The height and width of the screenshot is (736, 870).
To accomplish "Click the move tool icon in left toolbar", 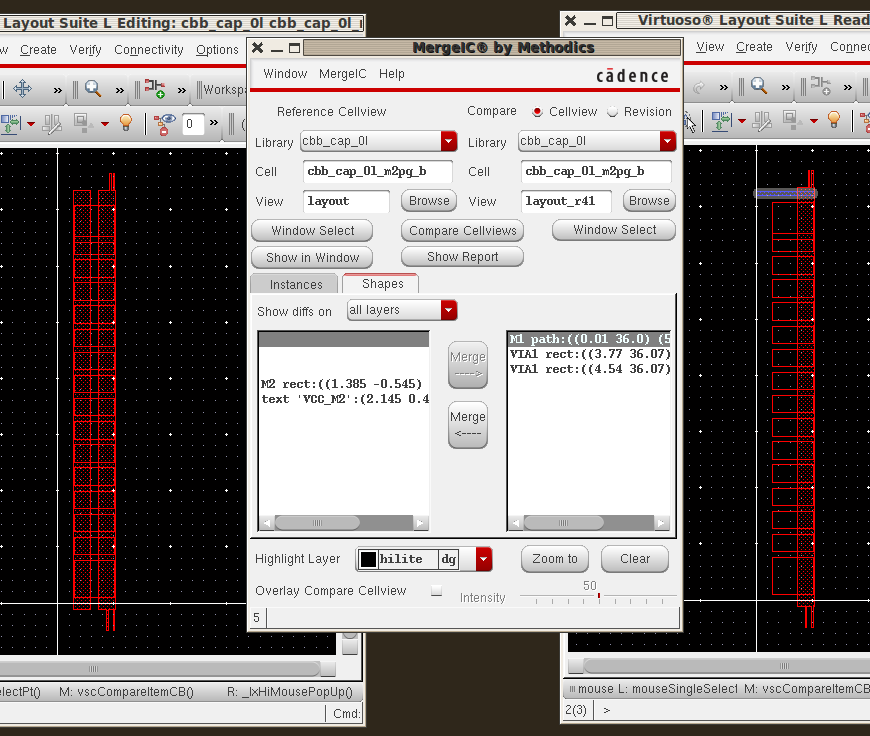I will click(22, 89).
